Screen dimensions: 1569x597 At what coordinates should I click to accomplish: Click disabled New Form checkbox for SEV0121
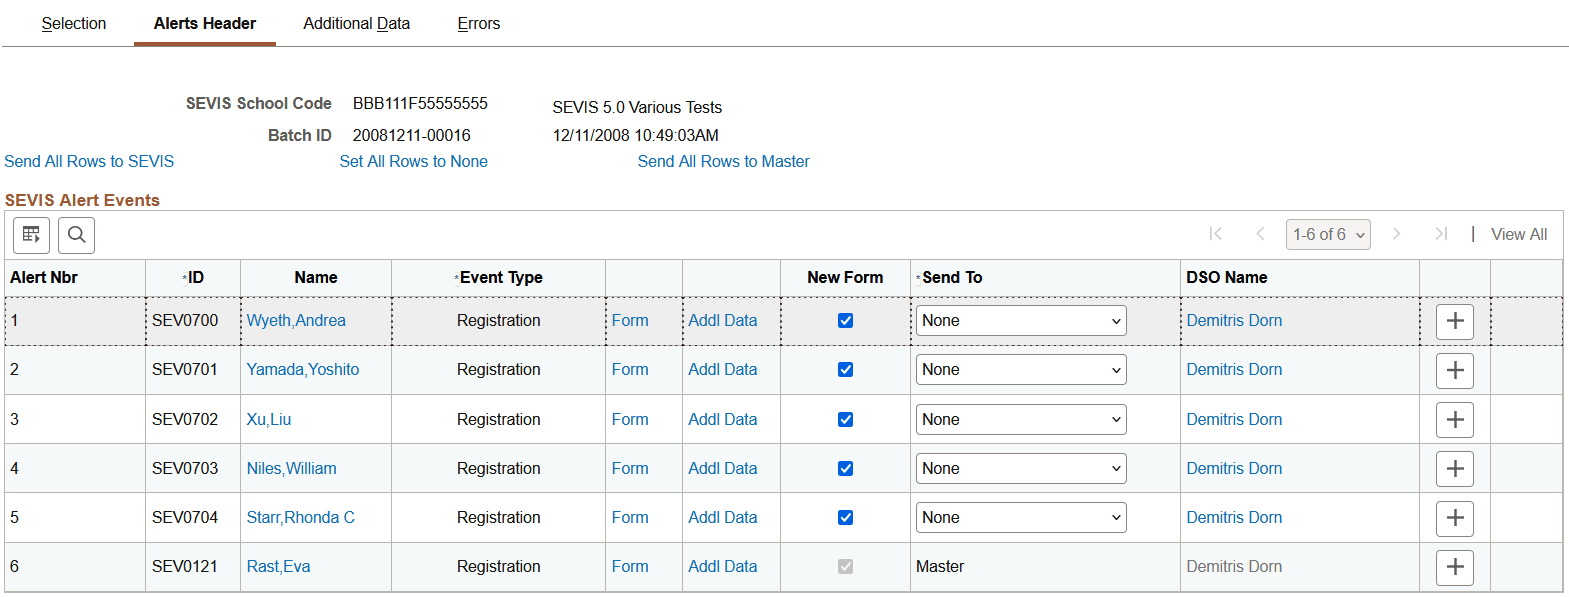pos(845,567)
